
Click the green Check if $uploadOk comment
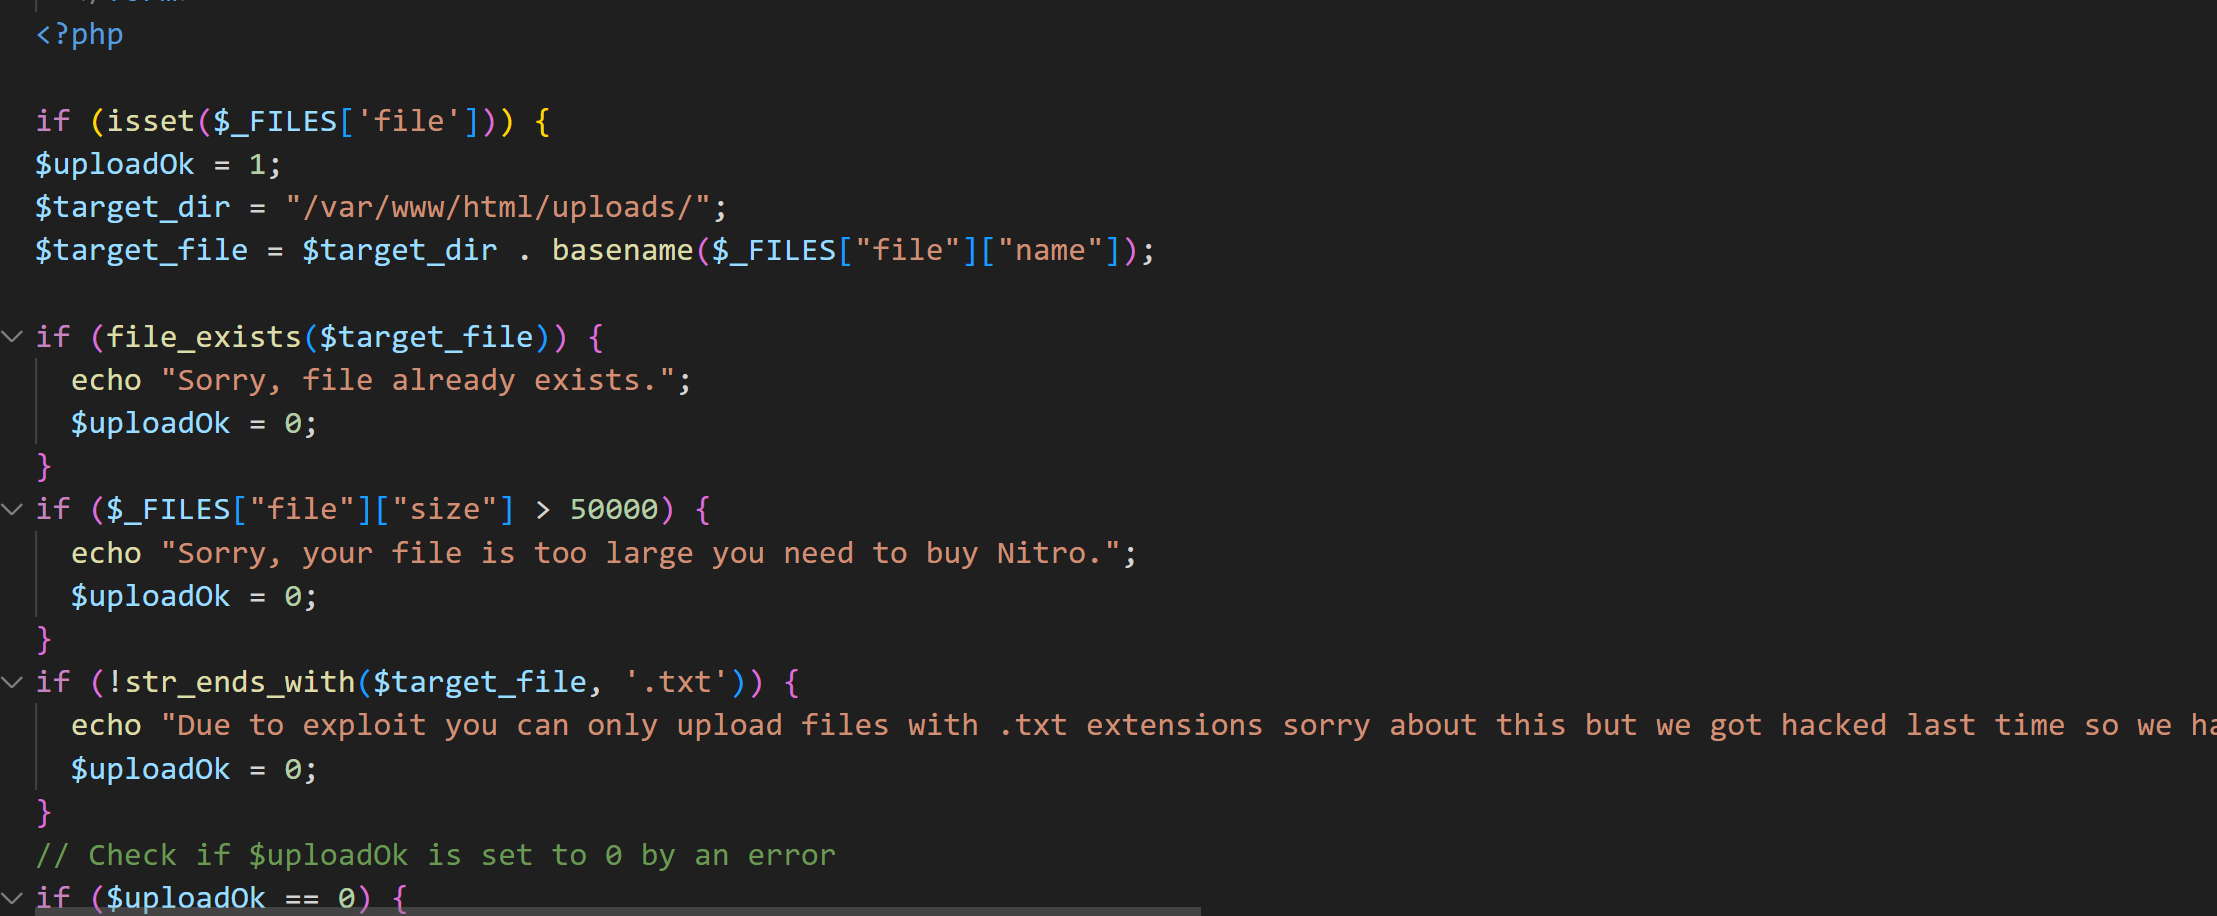coord(435,856)
